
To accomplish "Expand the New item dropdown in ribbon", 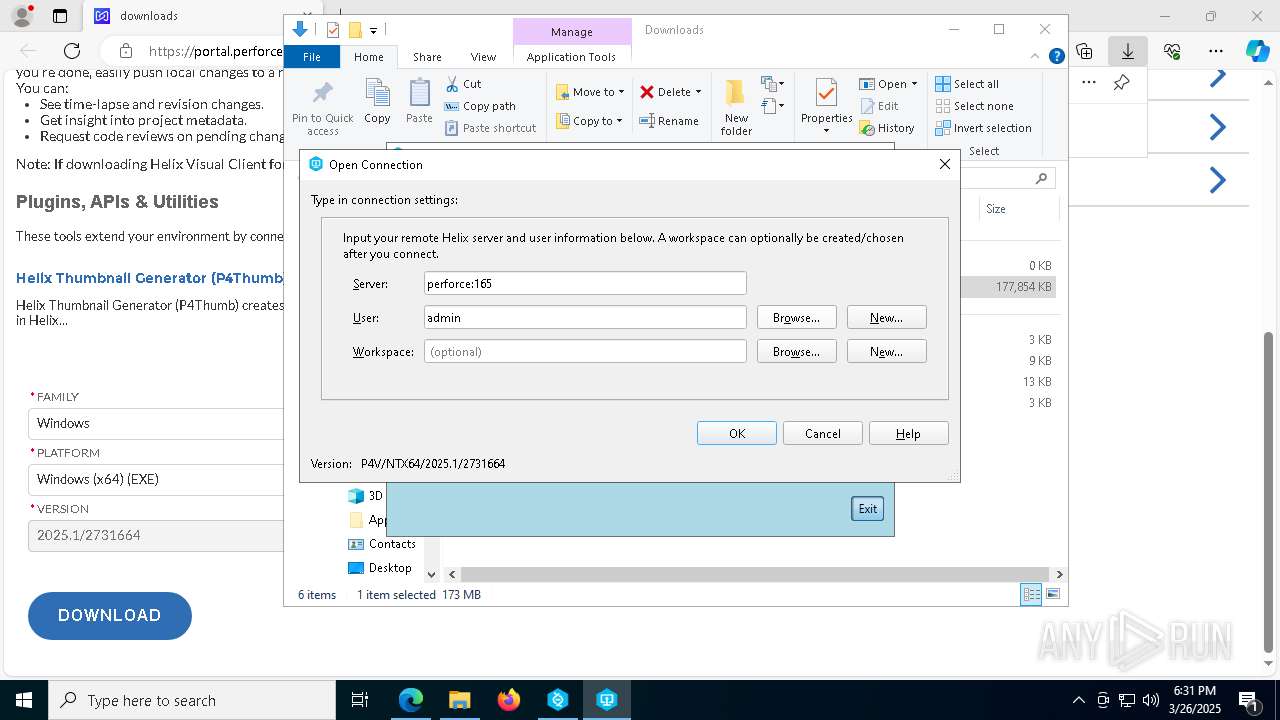I will 773,83.
